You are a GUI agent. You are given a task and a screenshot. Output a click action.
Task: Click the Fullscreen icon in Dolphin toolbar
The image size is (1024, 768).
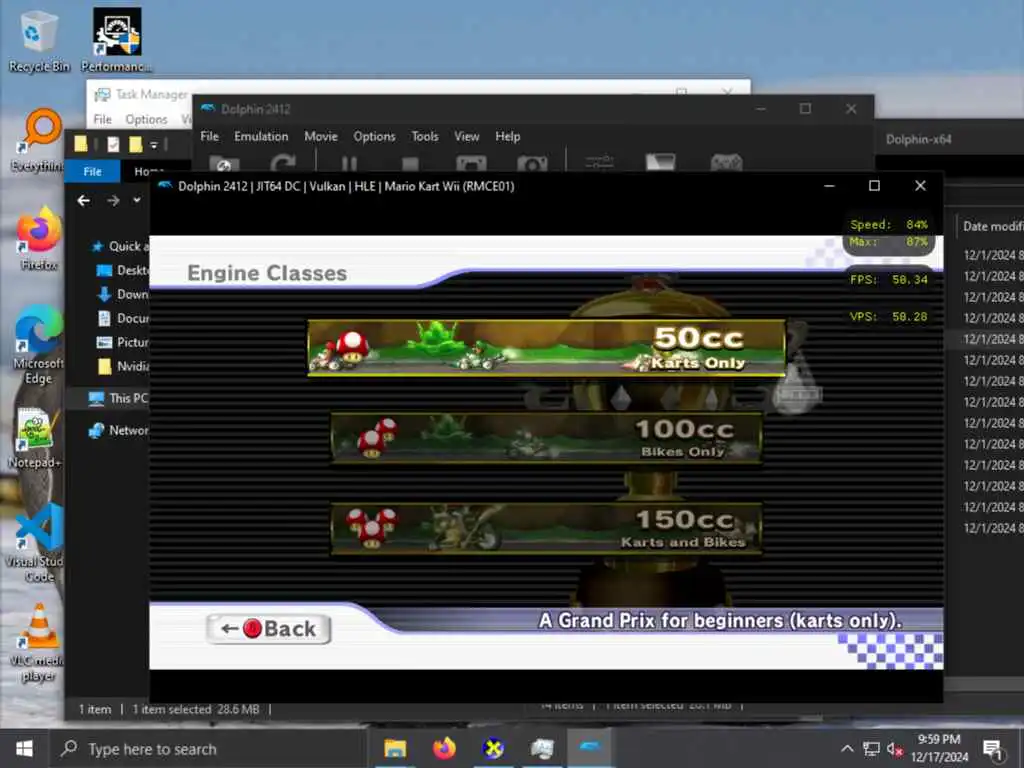pos(471,163)
